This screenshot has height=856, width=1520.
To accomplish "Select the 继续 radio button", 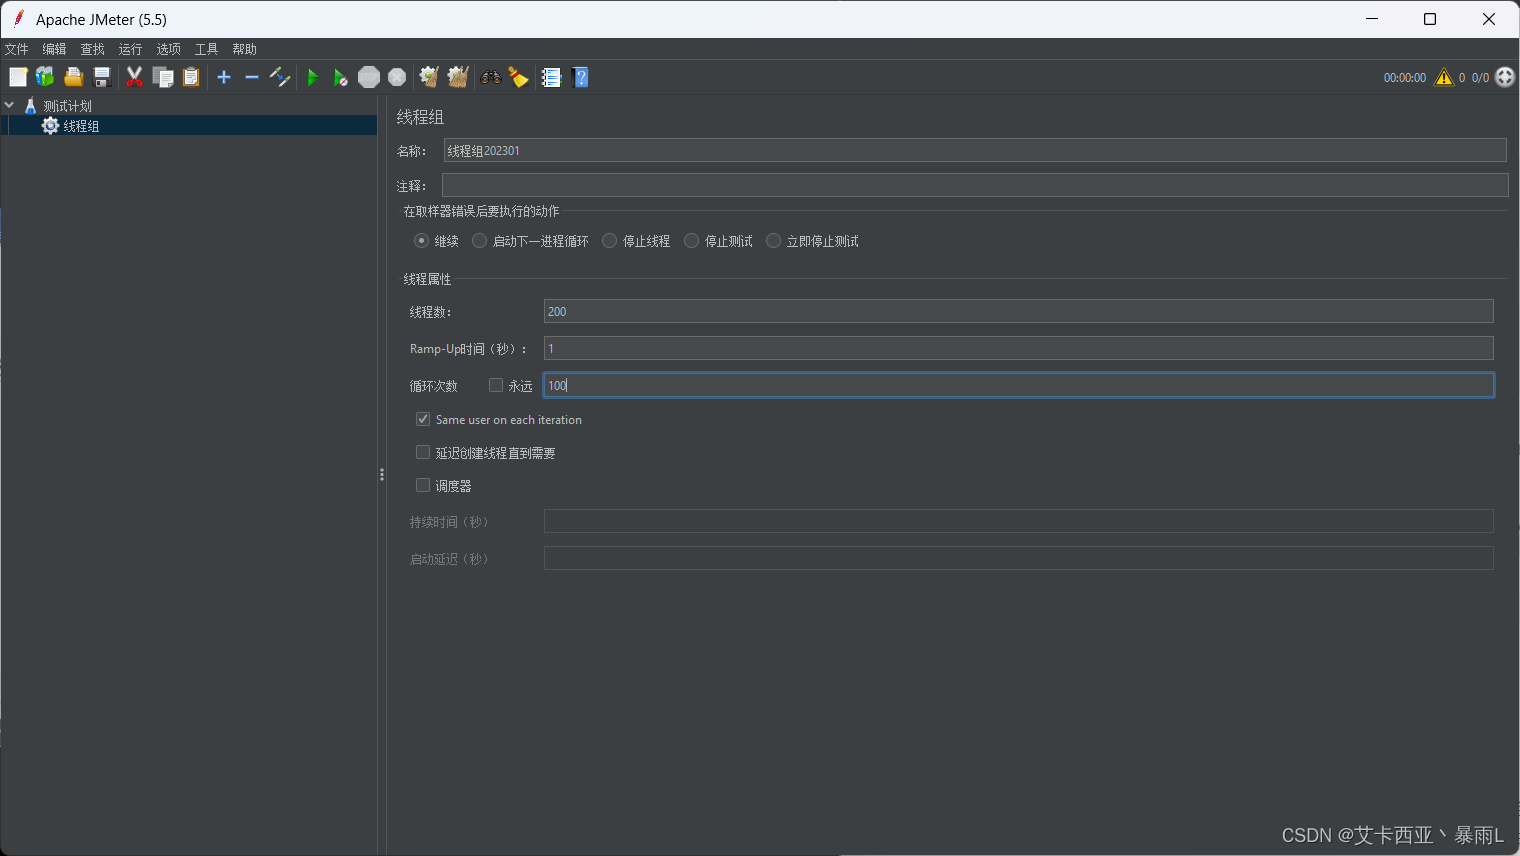I will pyautogui.click(x=421, y=241).
